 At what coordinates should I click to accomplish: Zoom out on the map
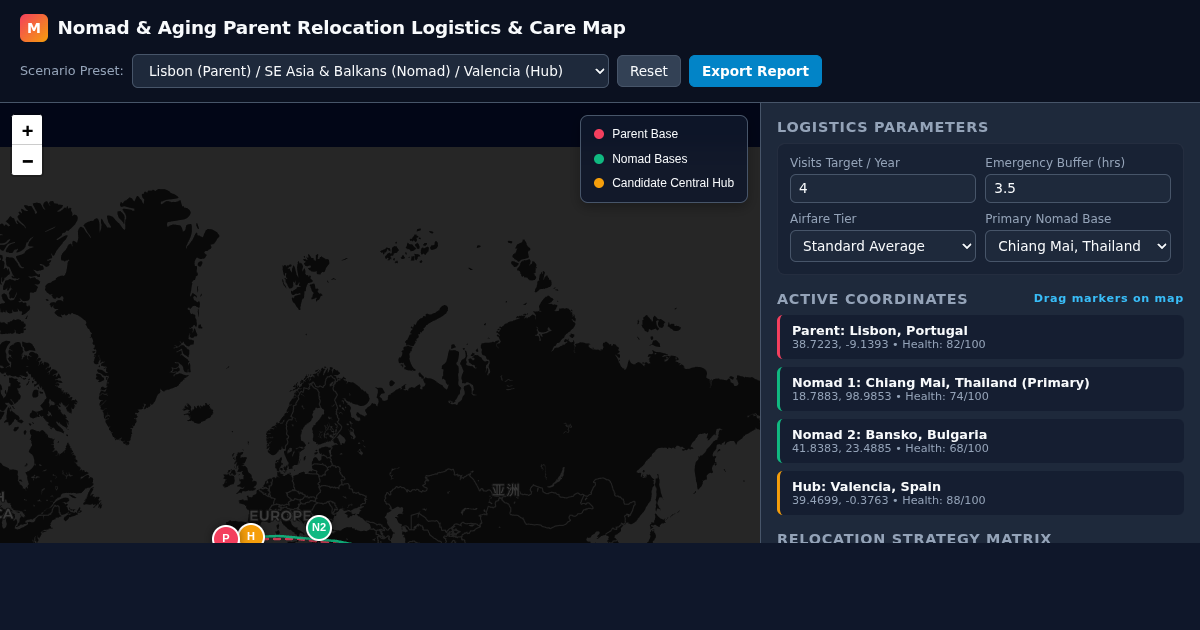(x=27, y=160)
